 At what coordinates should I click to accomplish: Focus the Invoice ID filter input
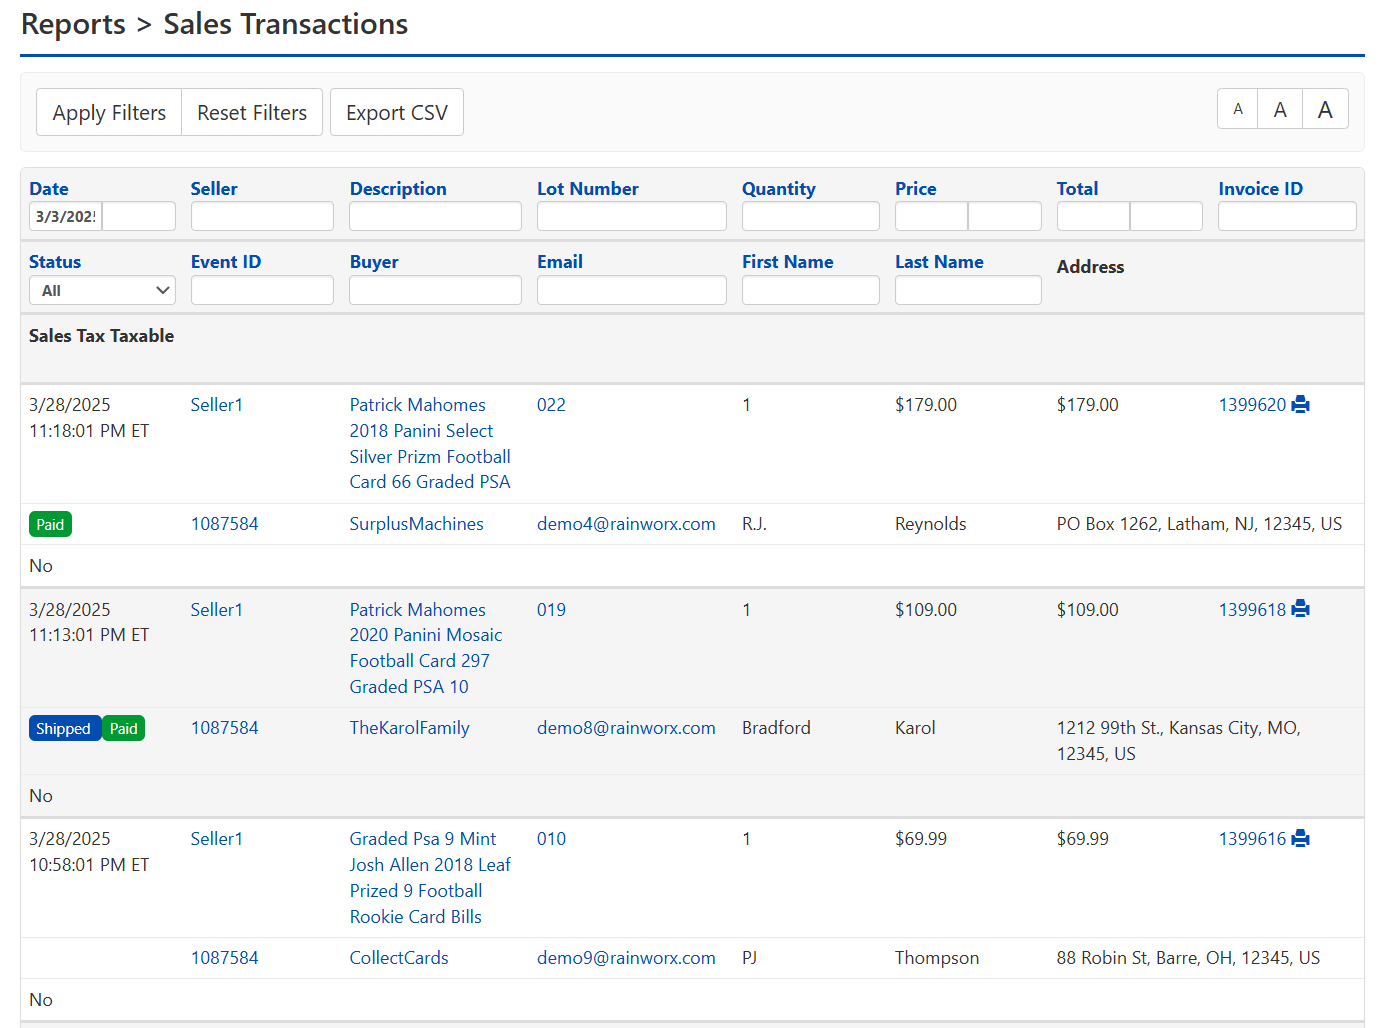click(x=1287, y=216)
